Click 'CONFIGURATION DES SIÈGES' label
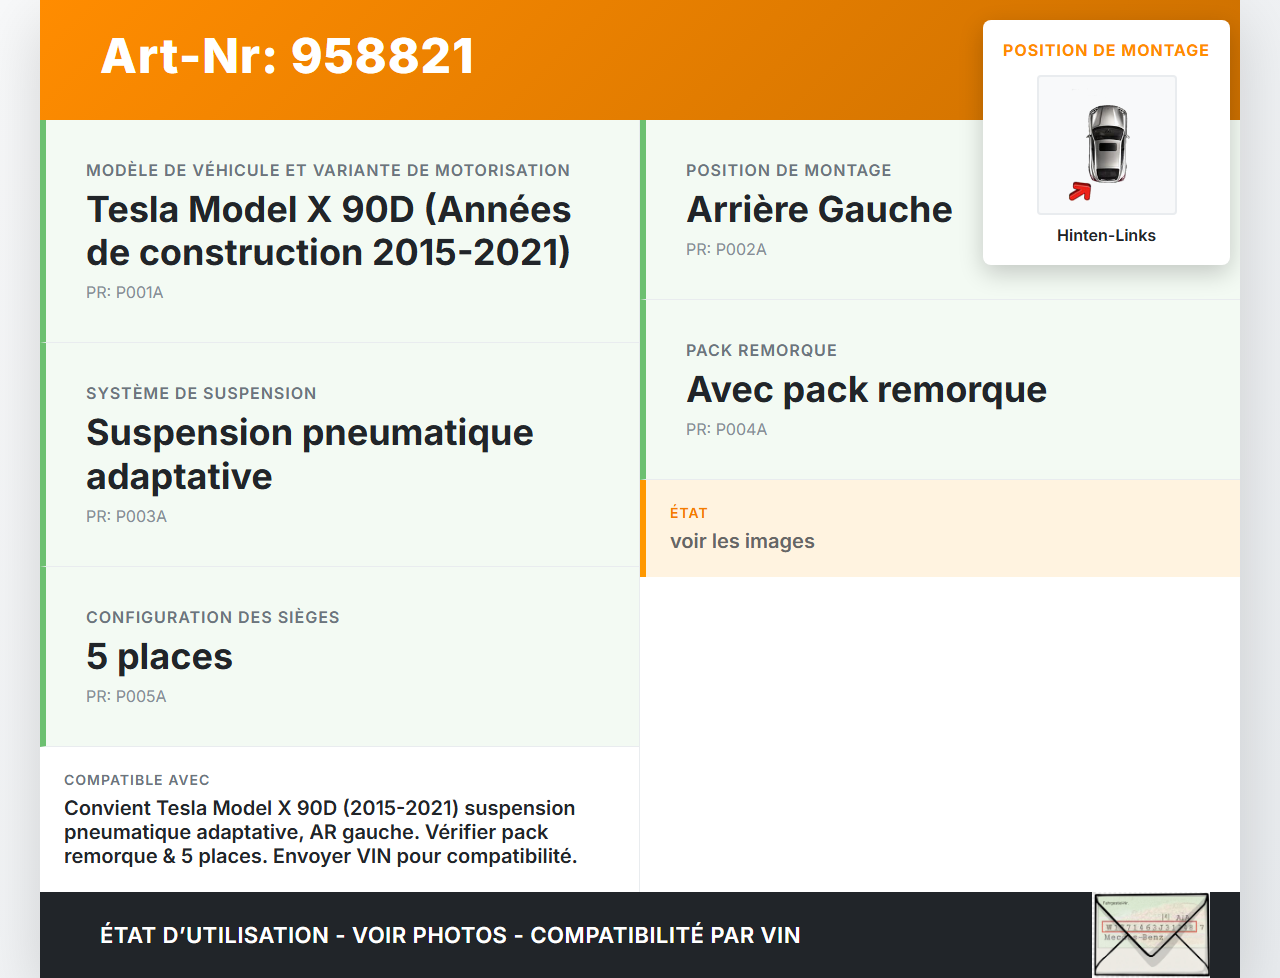 213,617
